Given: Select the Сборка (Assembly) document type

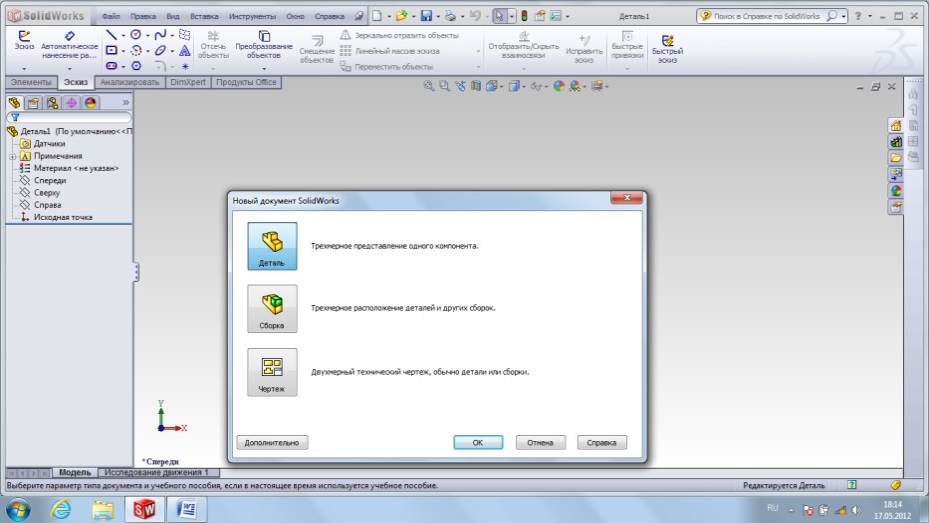Looking at the screenshot, I should coord(272,309).
